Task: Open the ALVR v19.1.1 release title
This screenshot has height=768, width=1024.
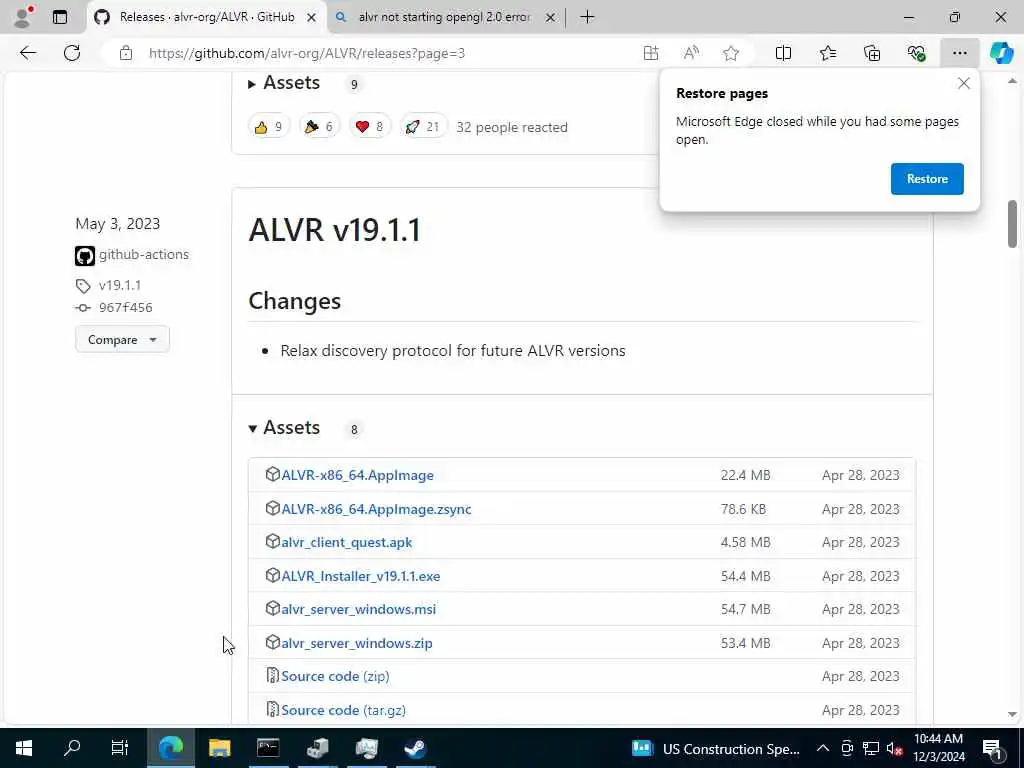Action: (334, 230)
